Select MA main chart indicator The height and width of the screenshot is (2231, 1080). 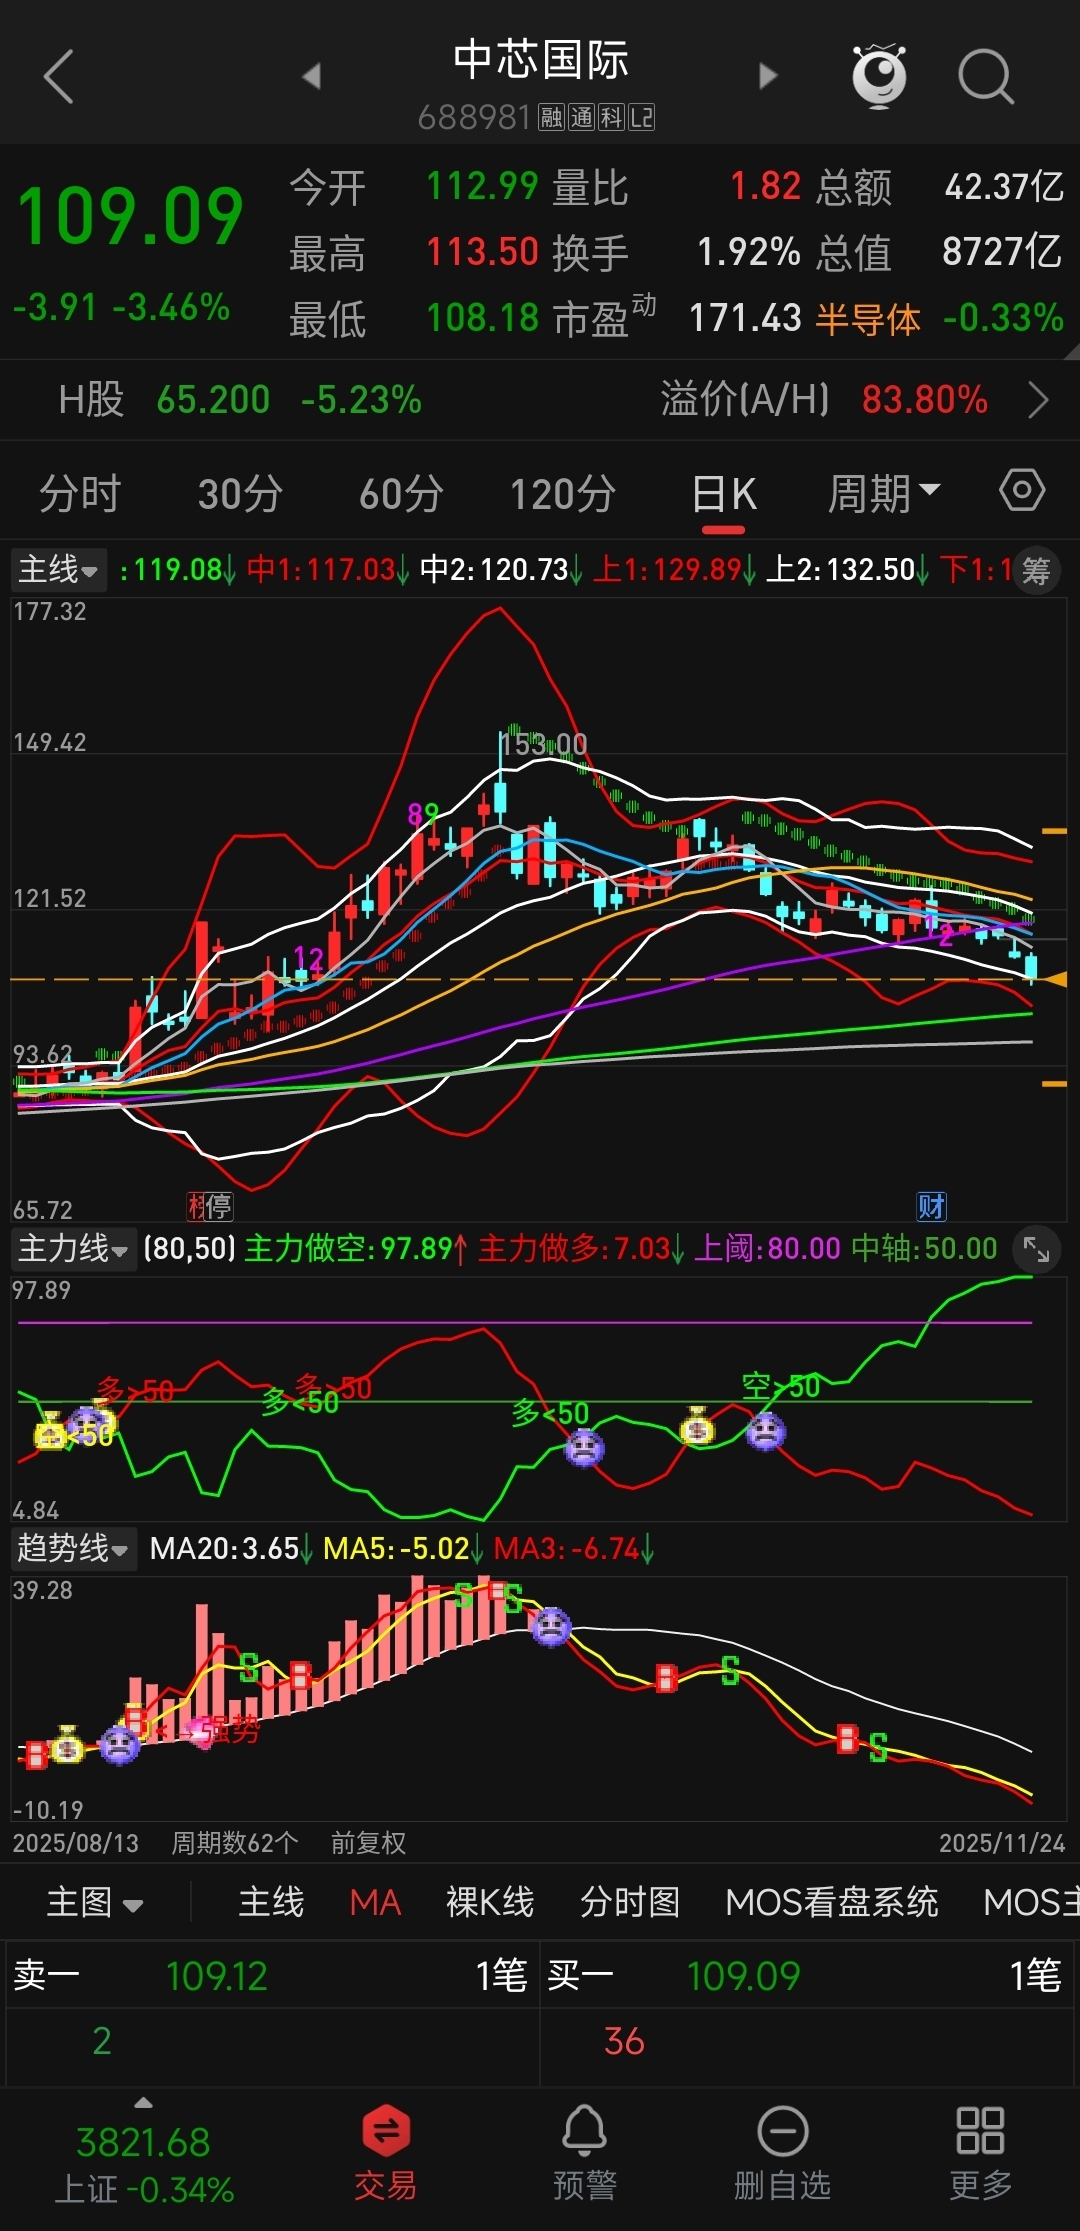coord(375,1902)
